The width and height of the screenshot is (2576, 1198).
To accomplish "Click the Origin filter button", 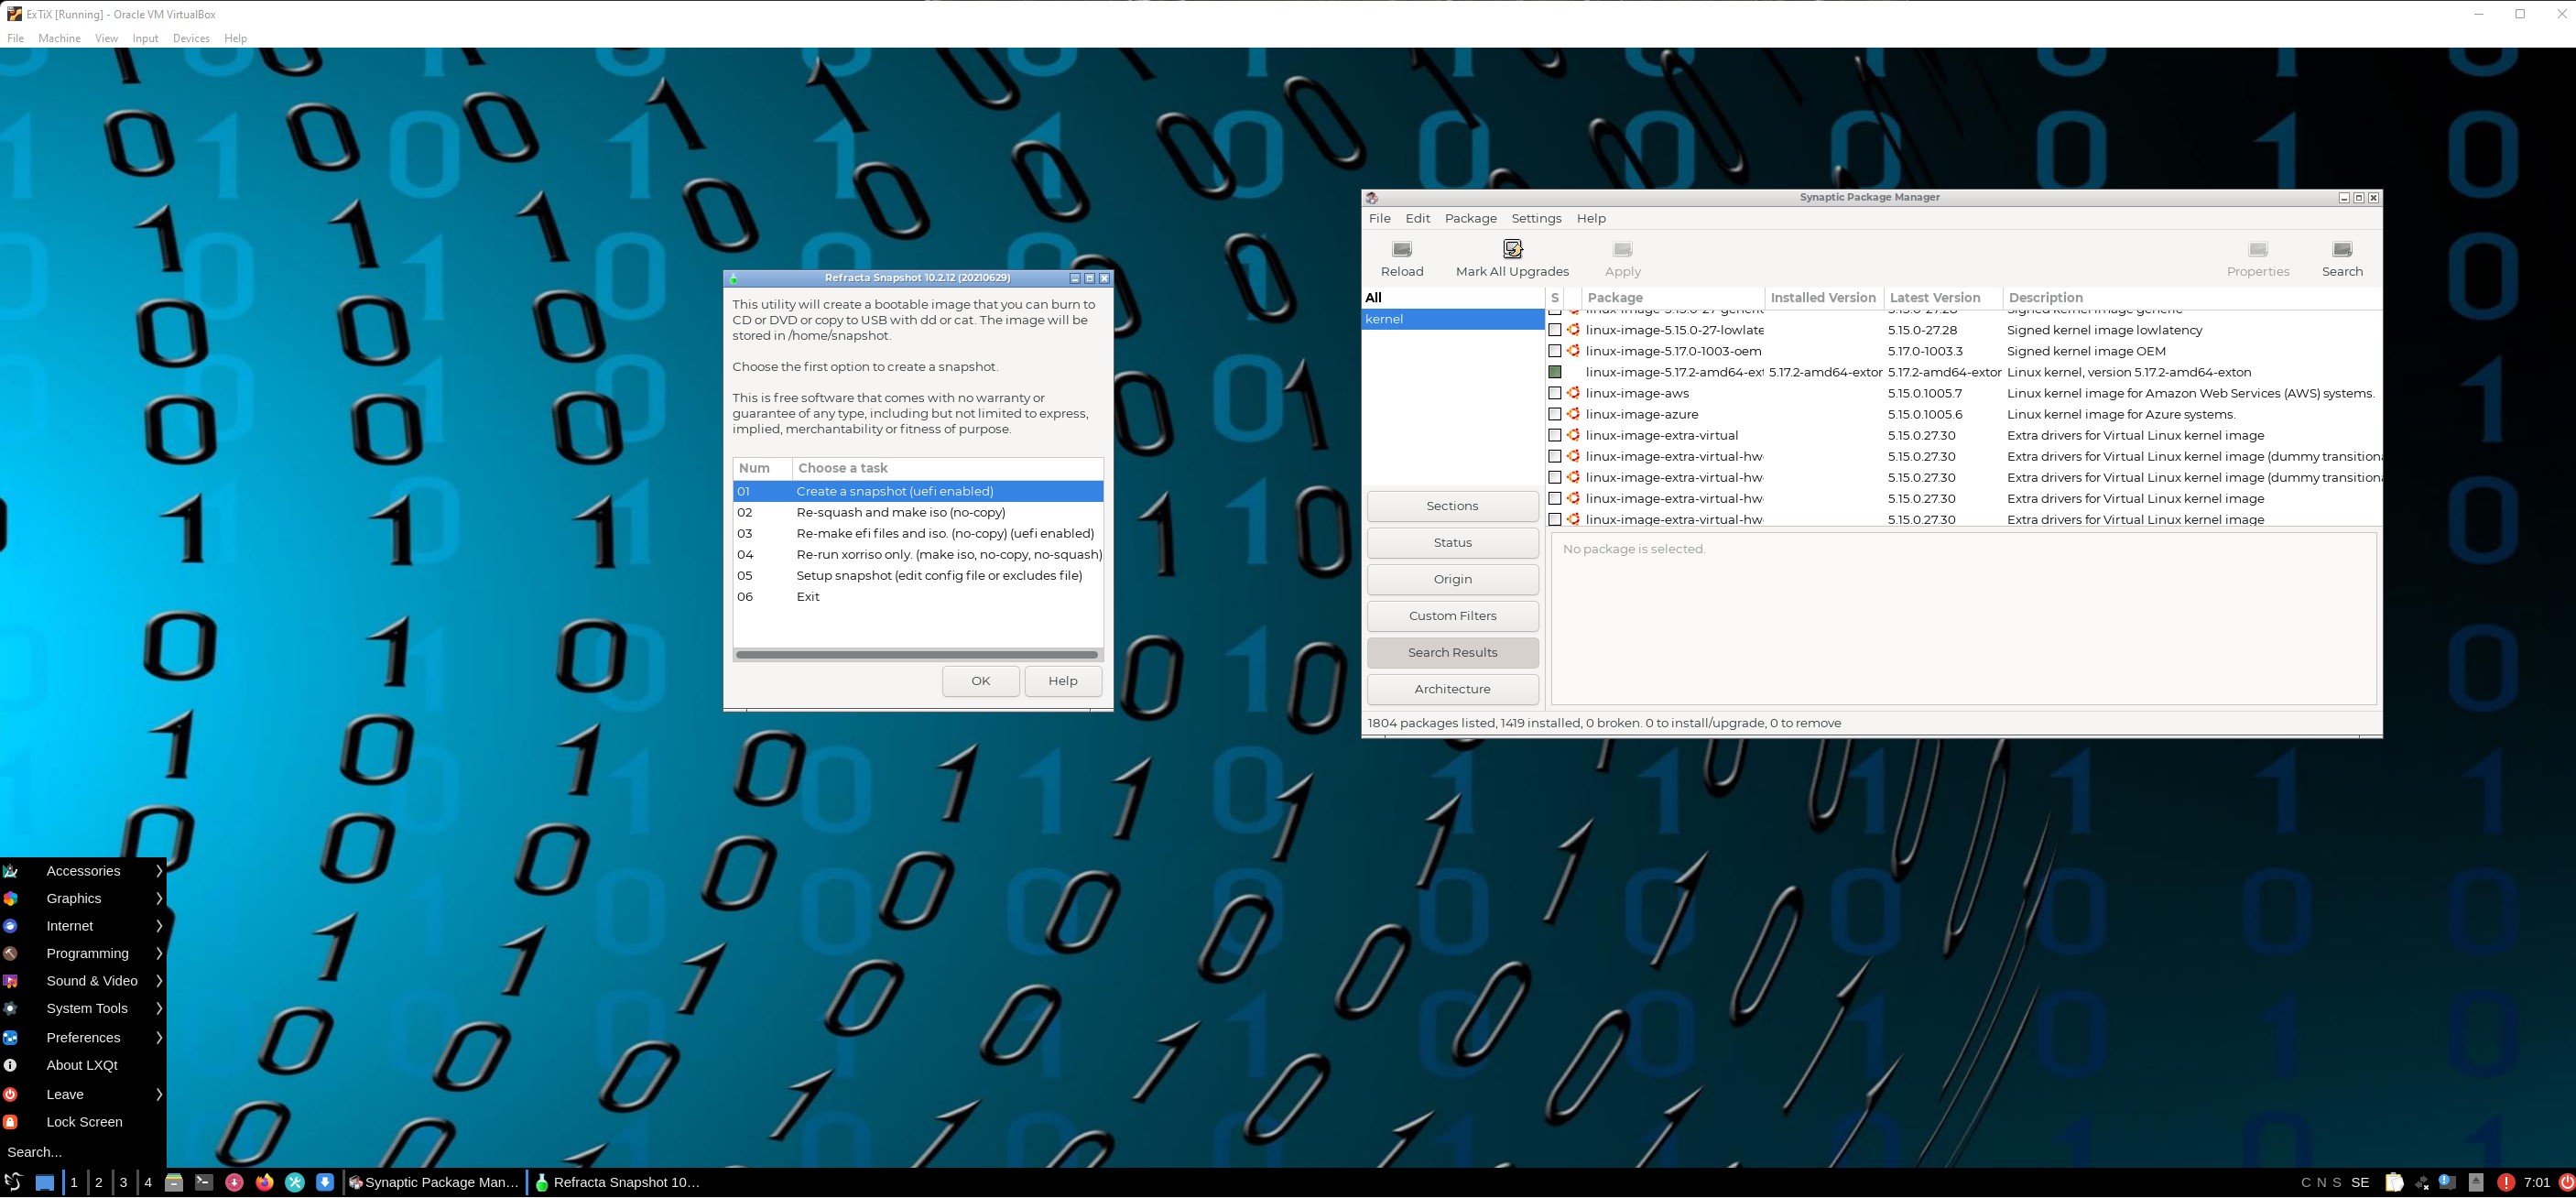I will point(1452,579).
